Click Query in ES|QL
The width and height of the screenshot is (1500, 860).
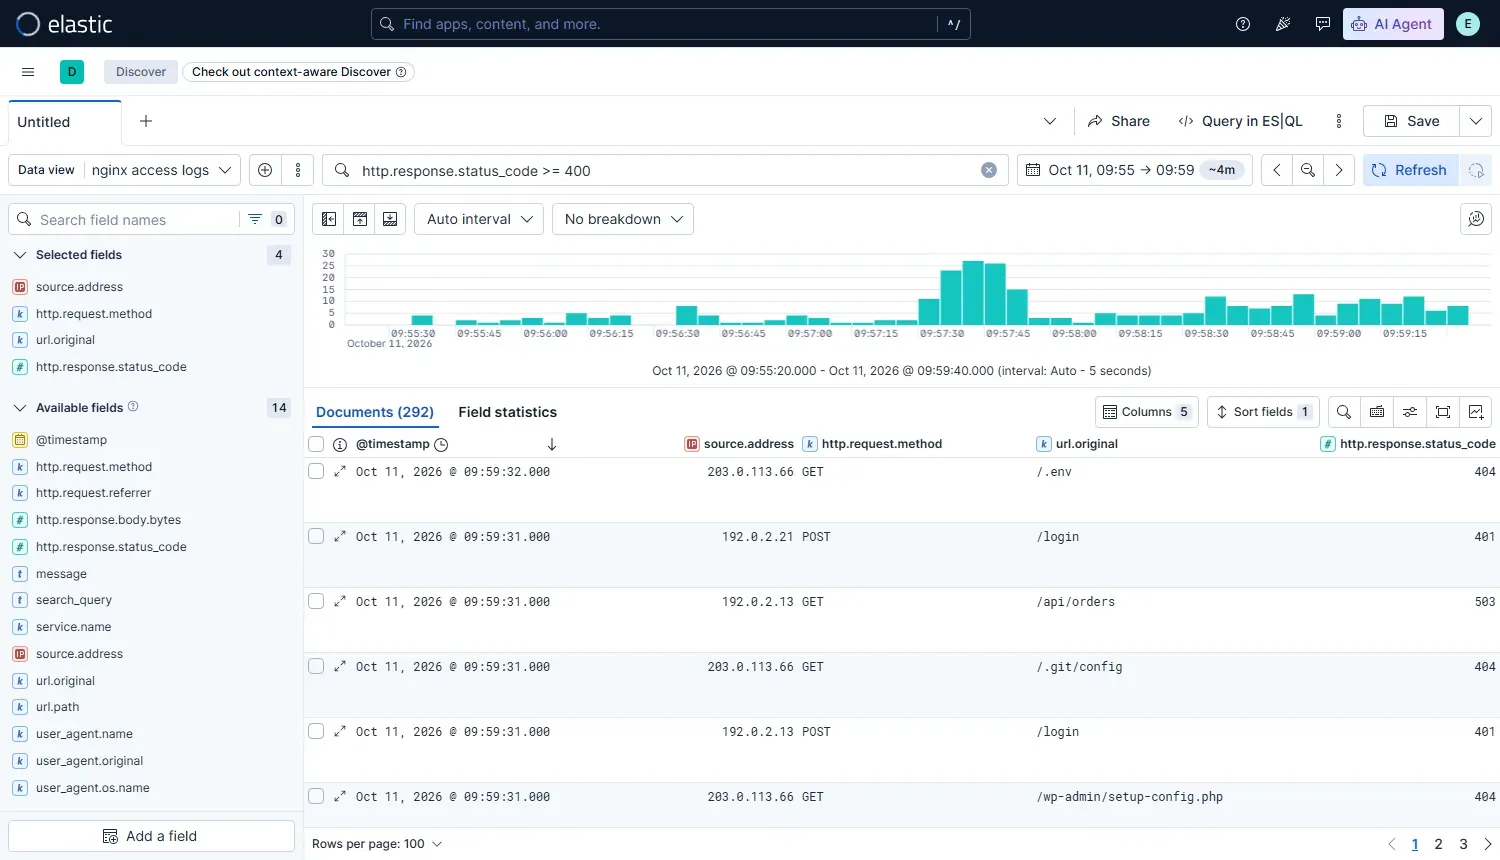click(1240, 121)
